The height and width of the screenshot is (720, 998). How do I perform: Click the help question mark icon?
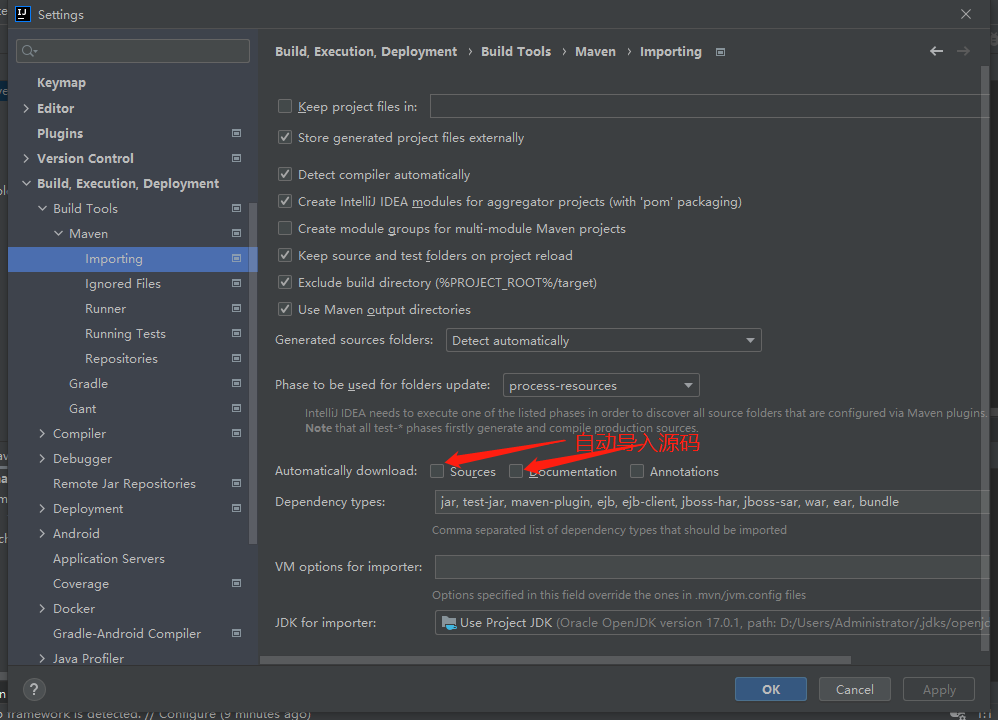[x=34, y=689]
